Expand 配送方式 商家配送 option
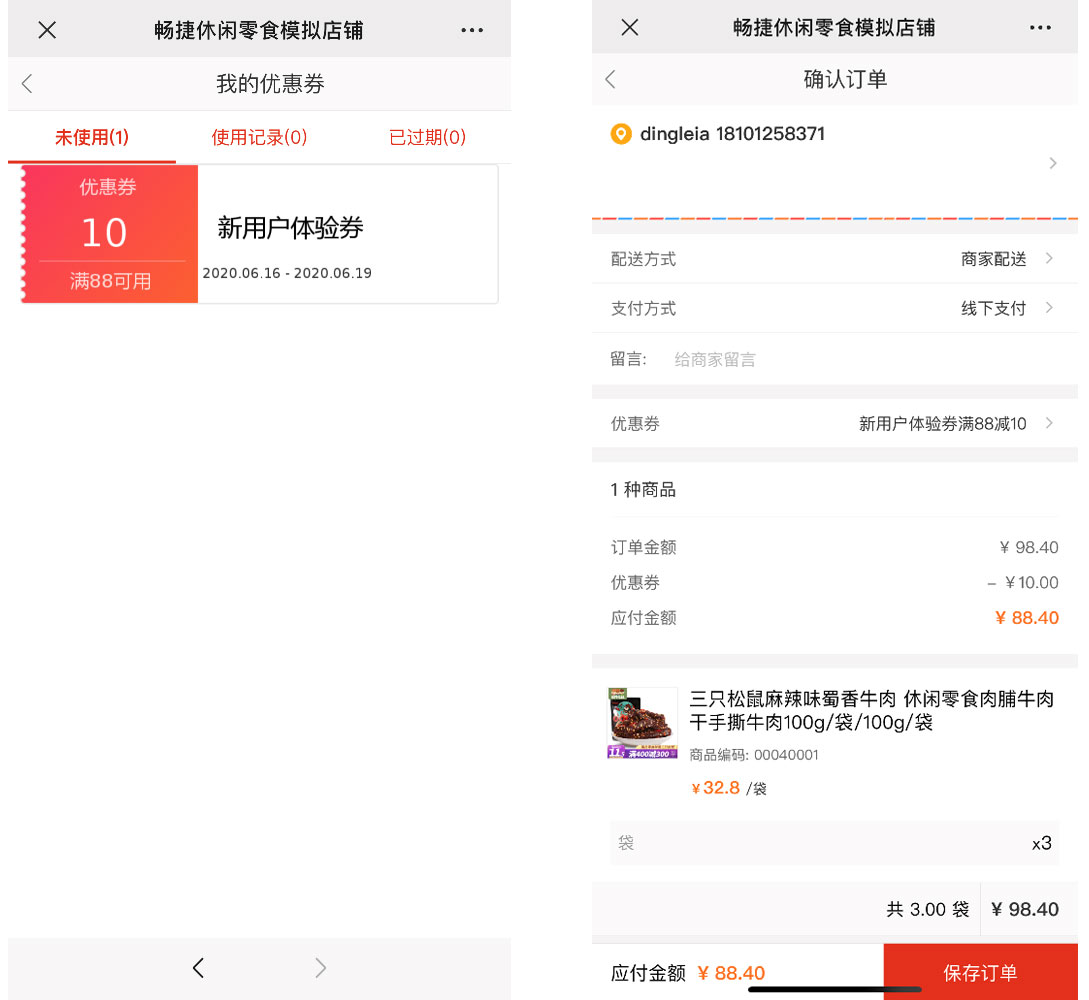This screenshot has width=1089, height=1000. pos(834,259)
